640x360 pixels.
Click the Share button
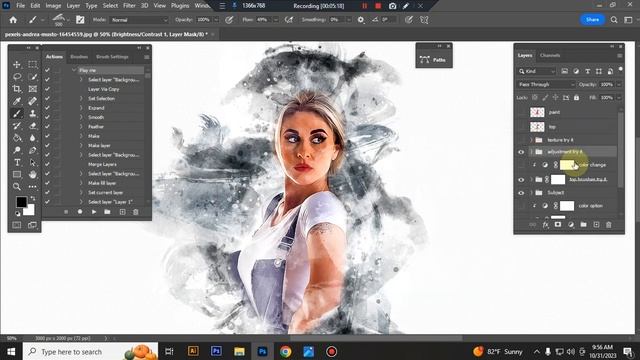point(592,20)
